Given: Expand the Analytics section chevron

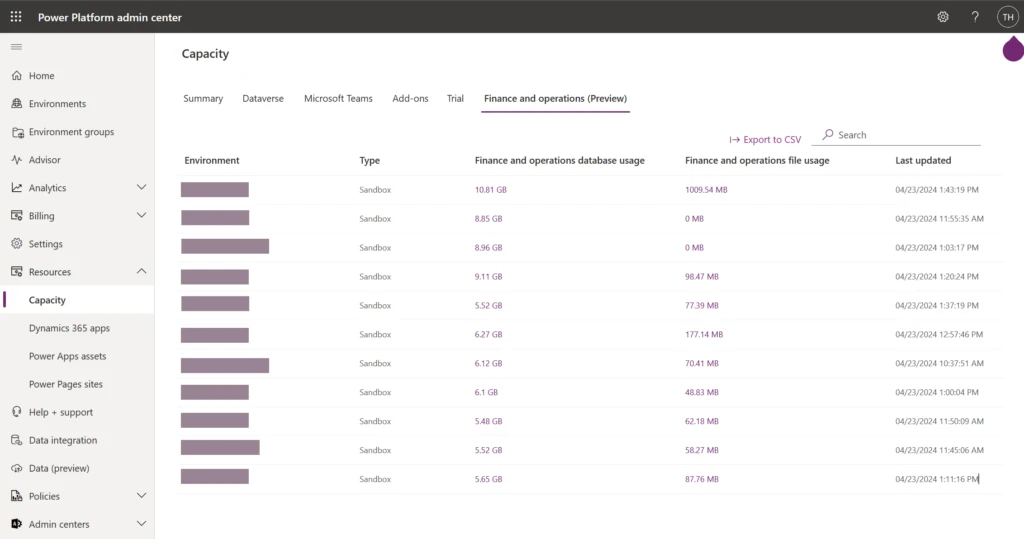Looking at the screenshot, I should 141,188.
